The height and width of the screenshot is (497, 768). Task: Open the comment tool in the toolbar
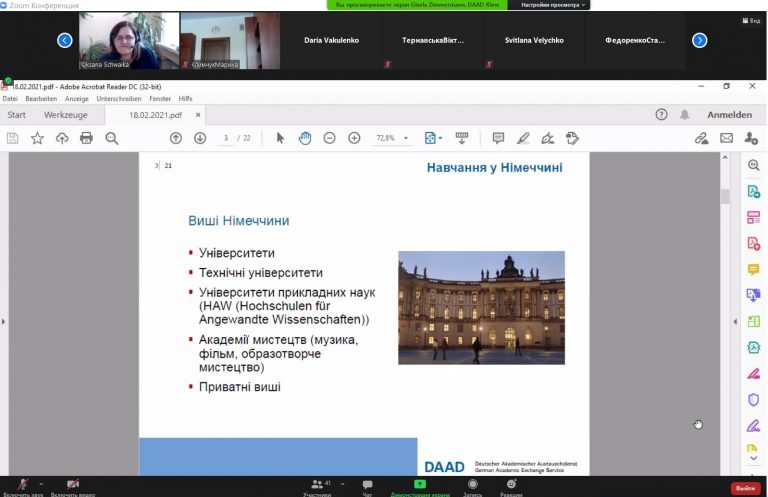click(498, 138)
